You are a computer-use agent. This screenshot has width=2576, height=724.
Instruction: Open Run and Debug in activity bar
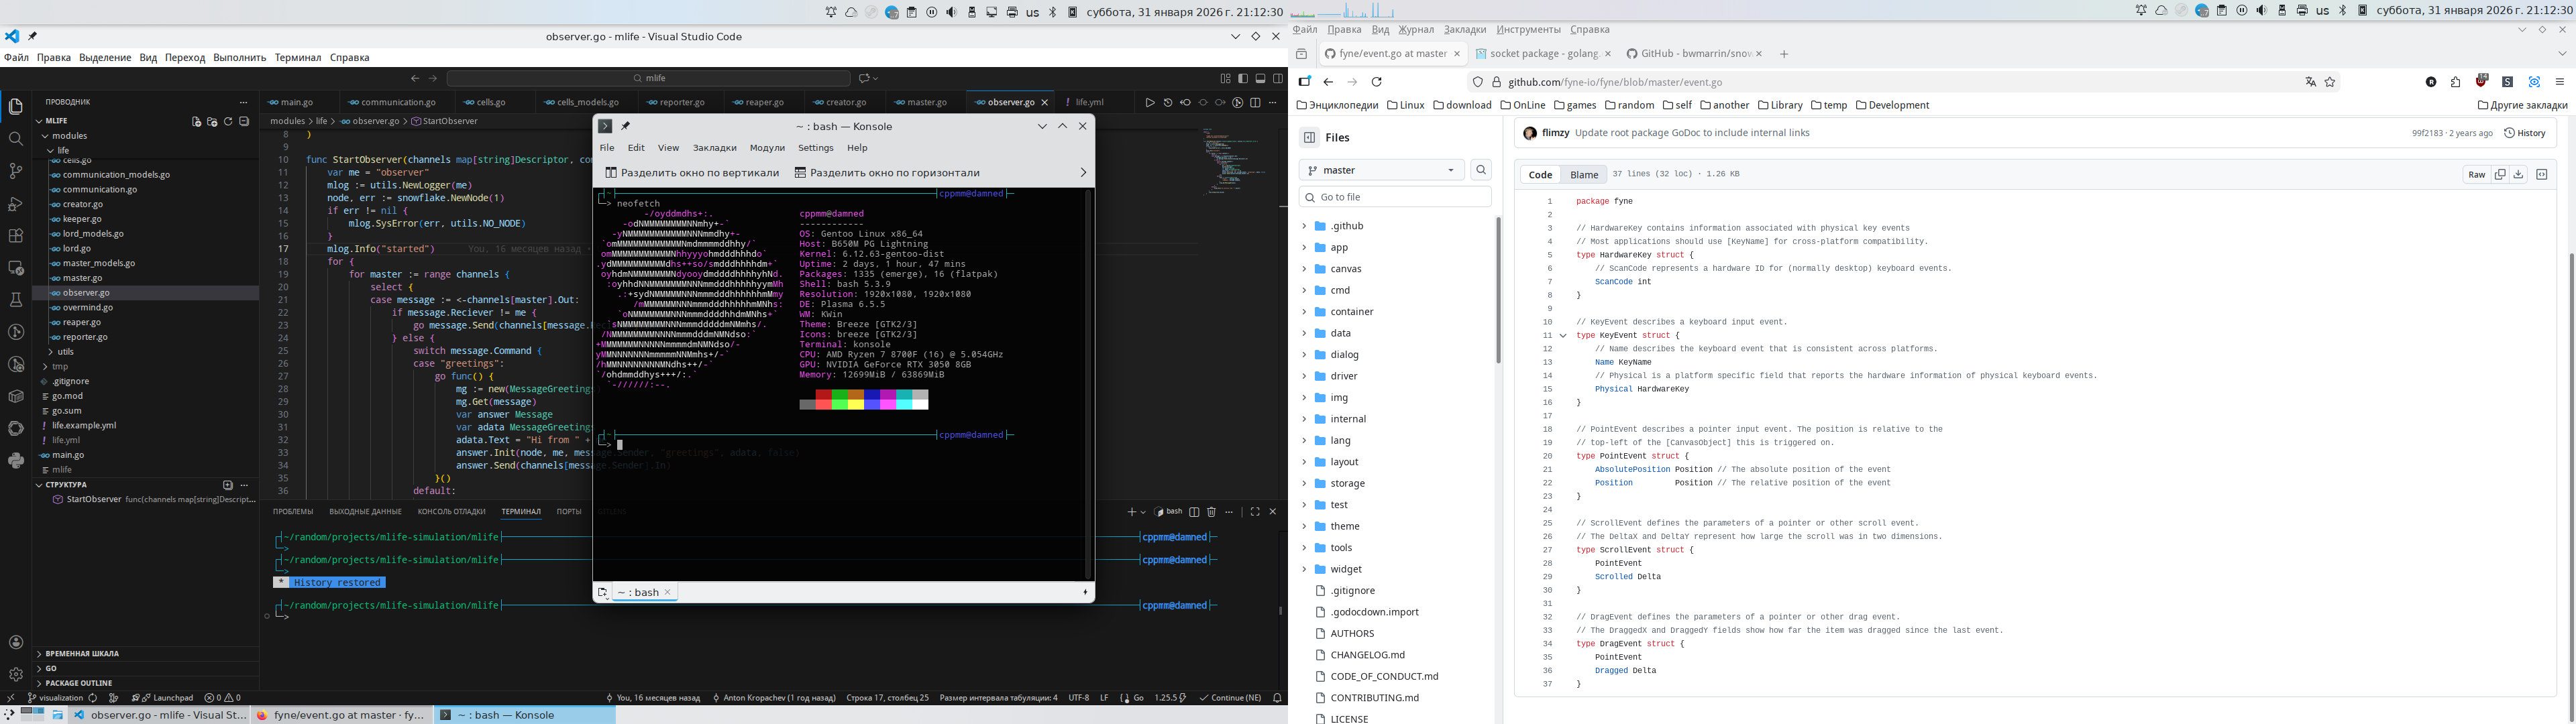(15, 203)
